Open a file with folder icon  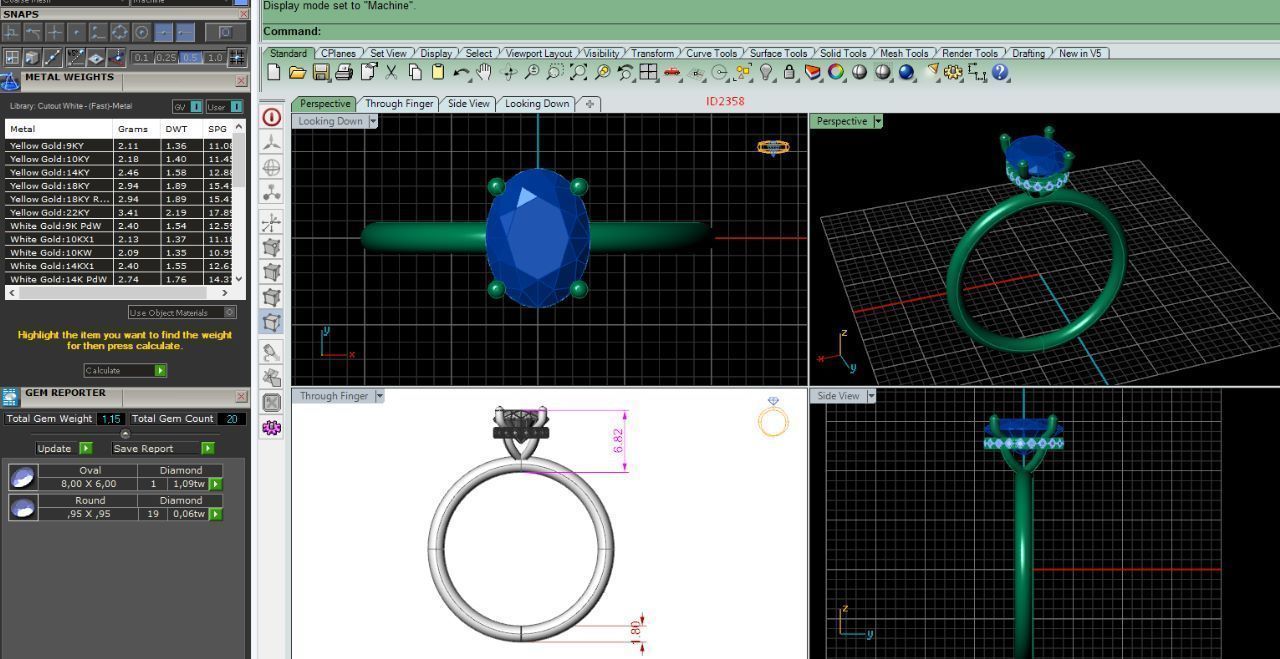click(x=297, y=72)
